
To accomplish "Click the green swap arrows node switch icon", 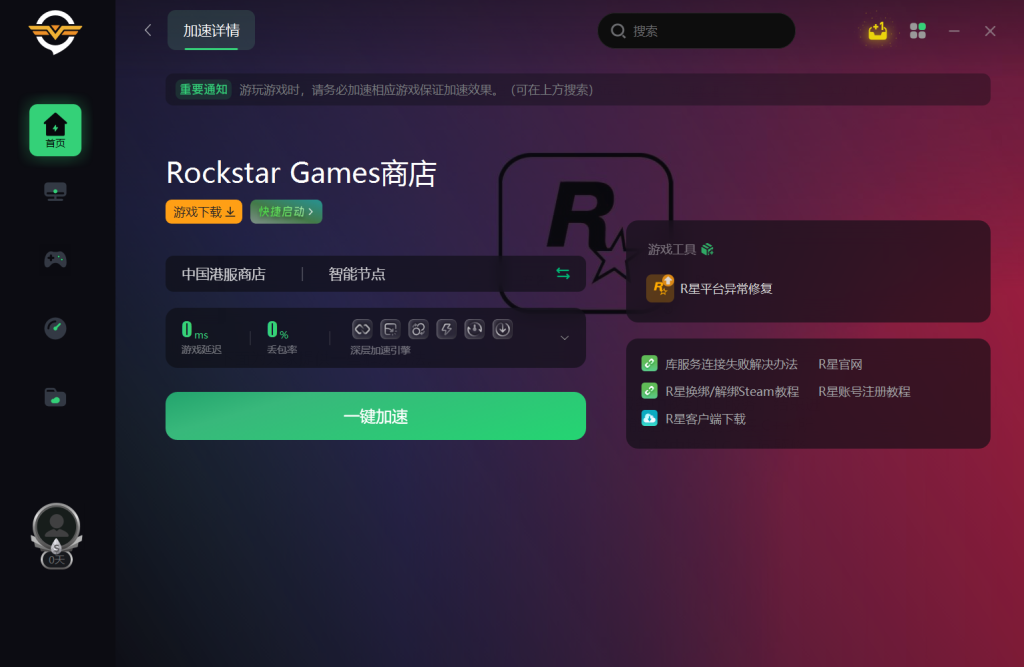I will tap(563, 273).
